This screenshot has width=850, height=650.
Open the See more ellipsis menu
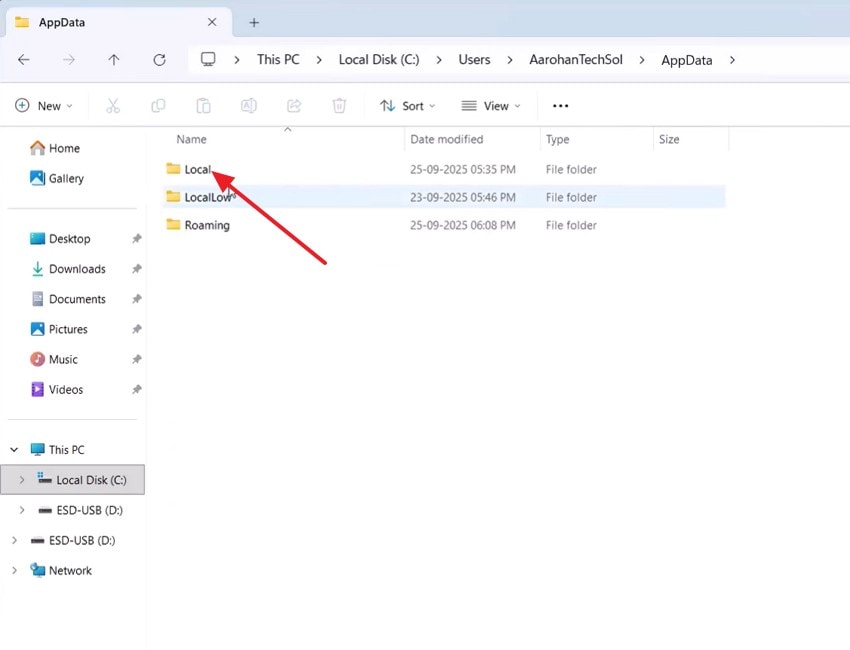(560, 105)
